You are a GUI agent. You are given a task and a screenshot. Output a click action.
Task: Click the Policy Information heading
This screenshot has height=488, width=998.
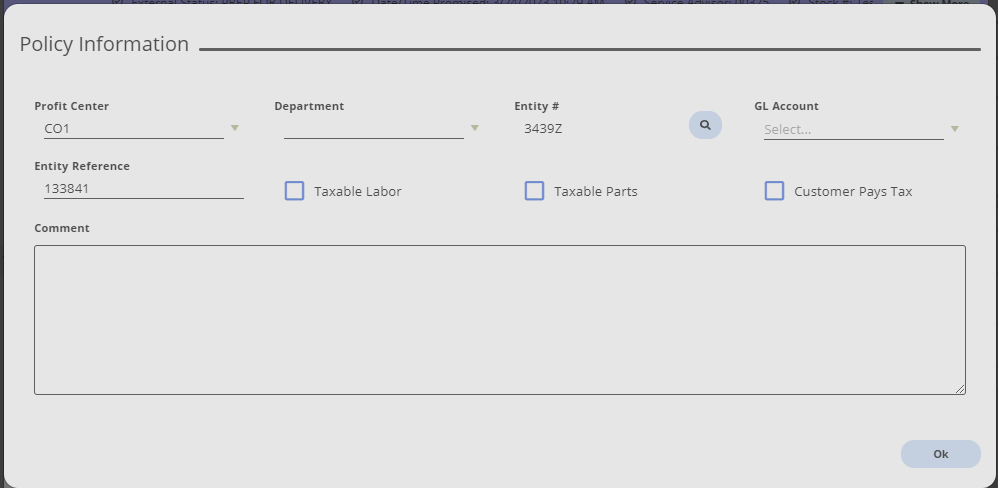click(104, 44)
